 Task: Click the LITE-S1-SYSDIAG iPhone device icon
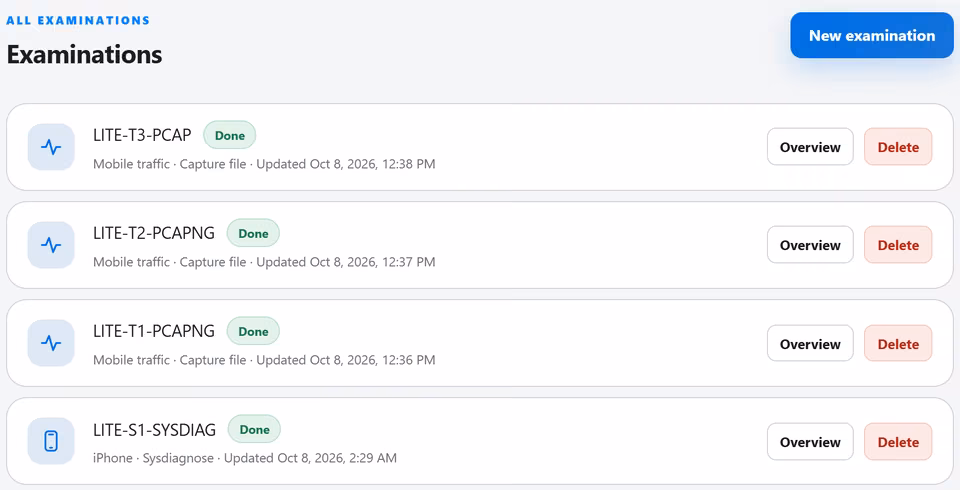51,441
